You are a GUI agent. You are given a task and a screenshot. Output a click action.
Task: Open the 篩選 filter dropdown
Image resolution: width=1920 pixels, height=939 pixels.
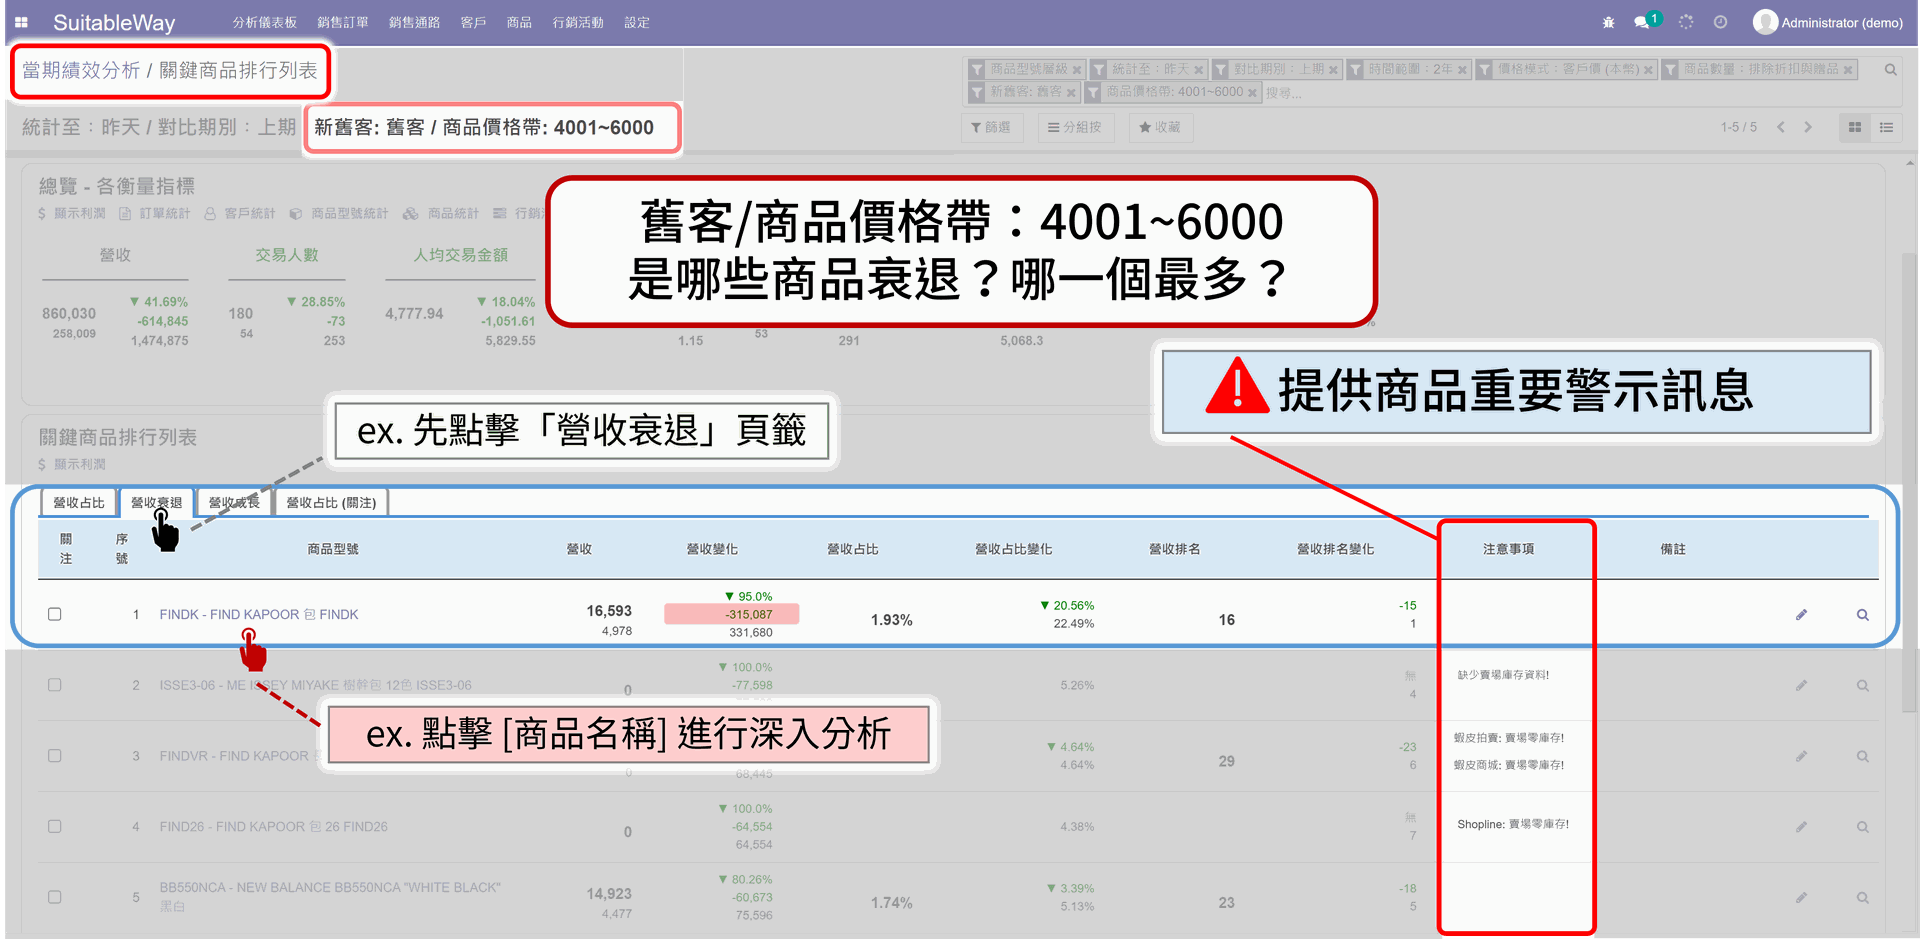(991, 127)
